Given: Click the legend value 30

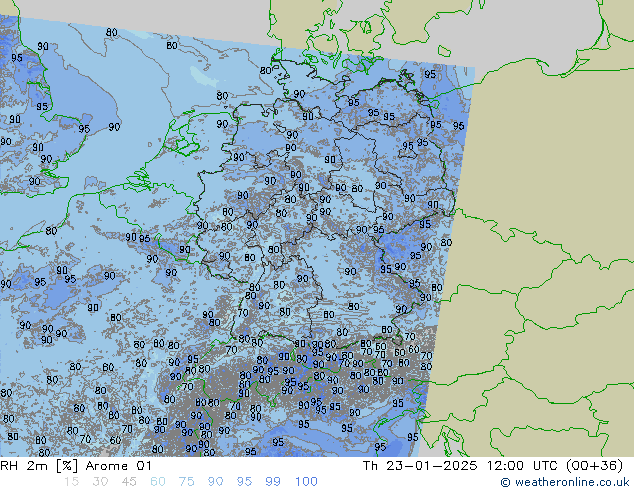Looking at the screenshot, I should tap(100, 482).
